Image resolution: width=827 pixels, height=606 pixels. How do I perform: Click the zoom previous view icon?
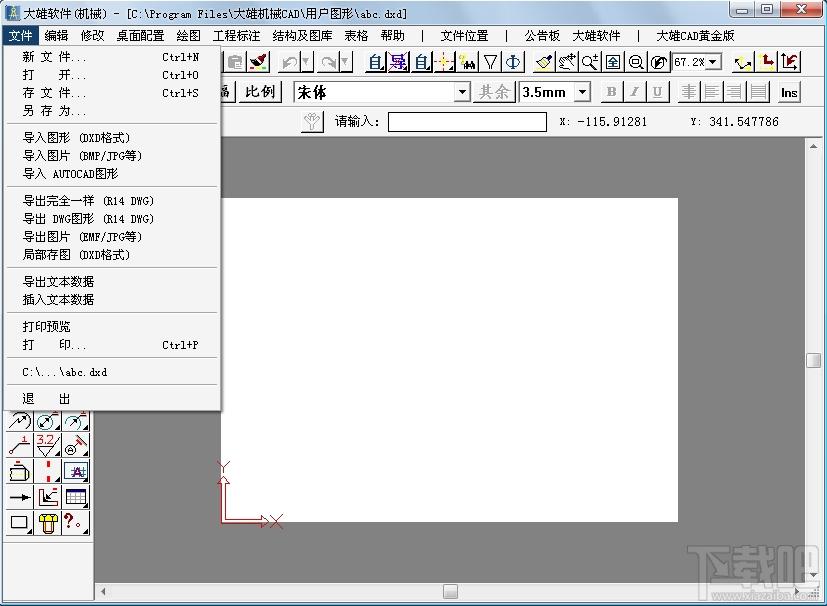tap(659, 62)
